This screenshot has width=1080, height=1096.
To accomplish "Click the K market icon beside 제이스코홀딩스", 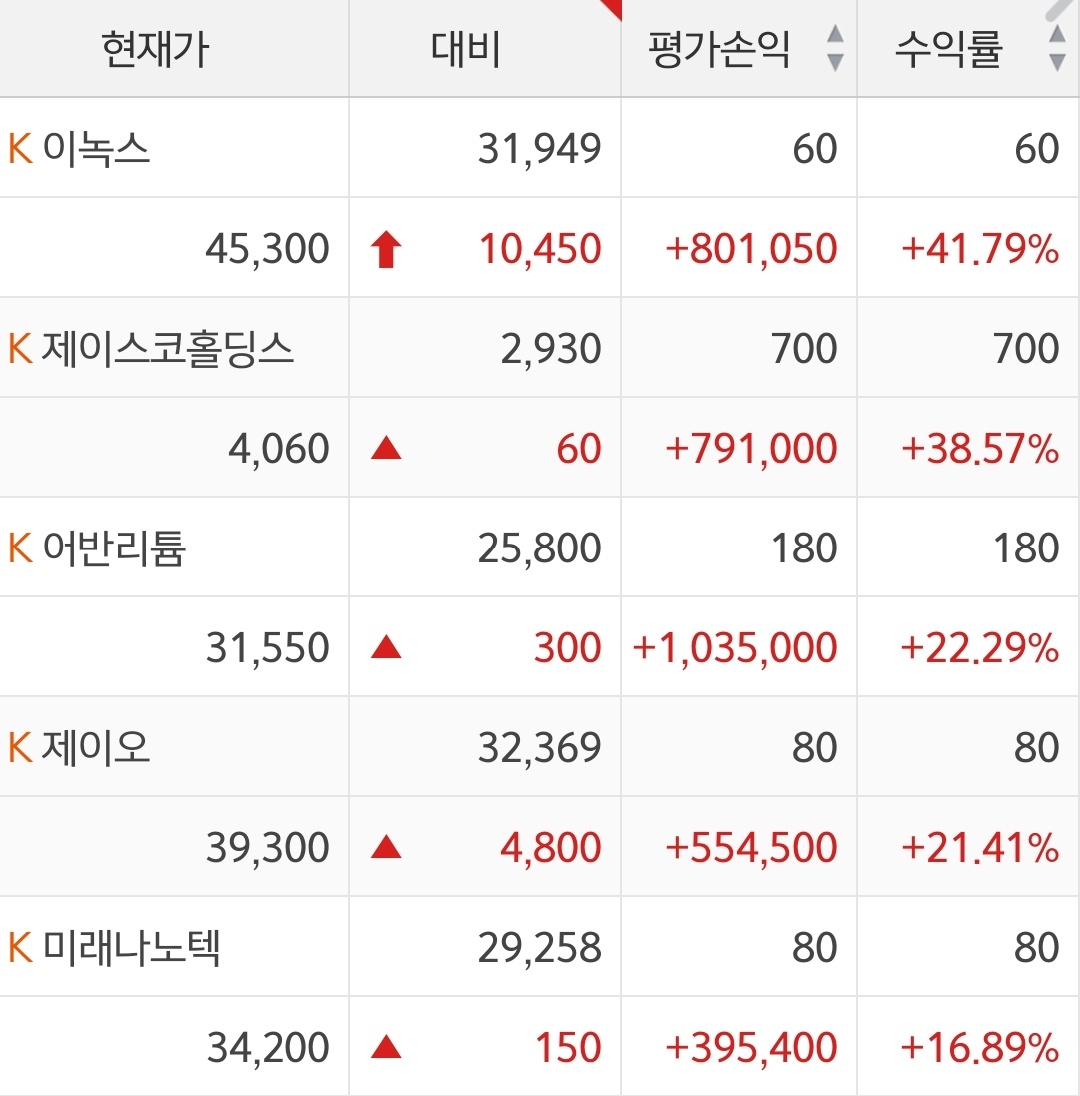I will tap(20, 349).
